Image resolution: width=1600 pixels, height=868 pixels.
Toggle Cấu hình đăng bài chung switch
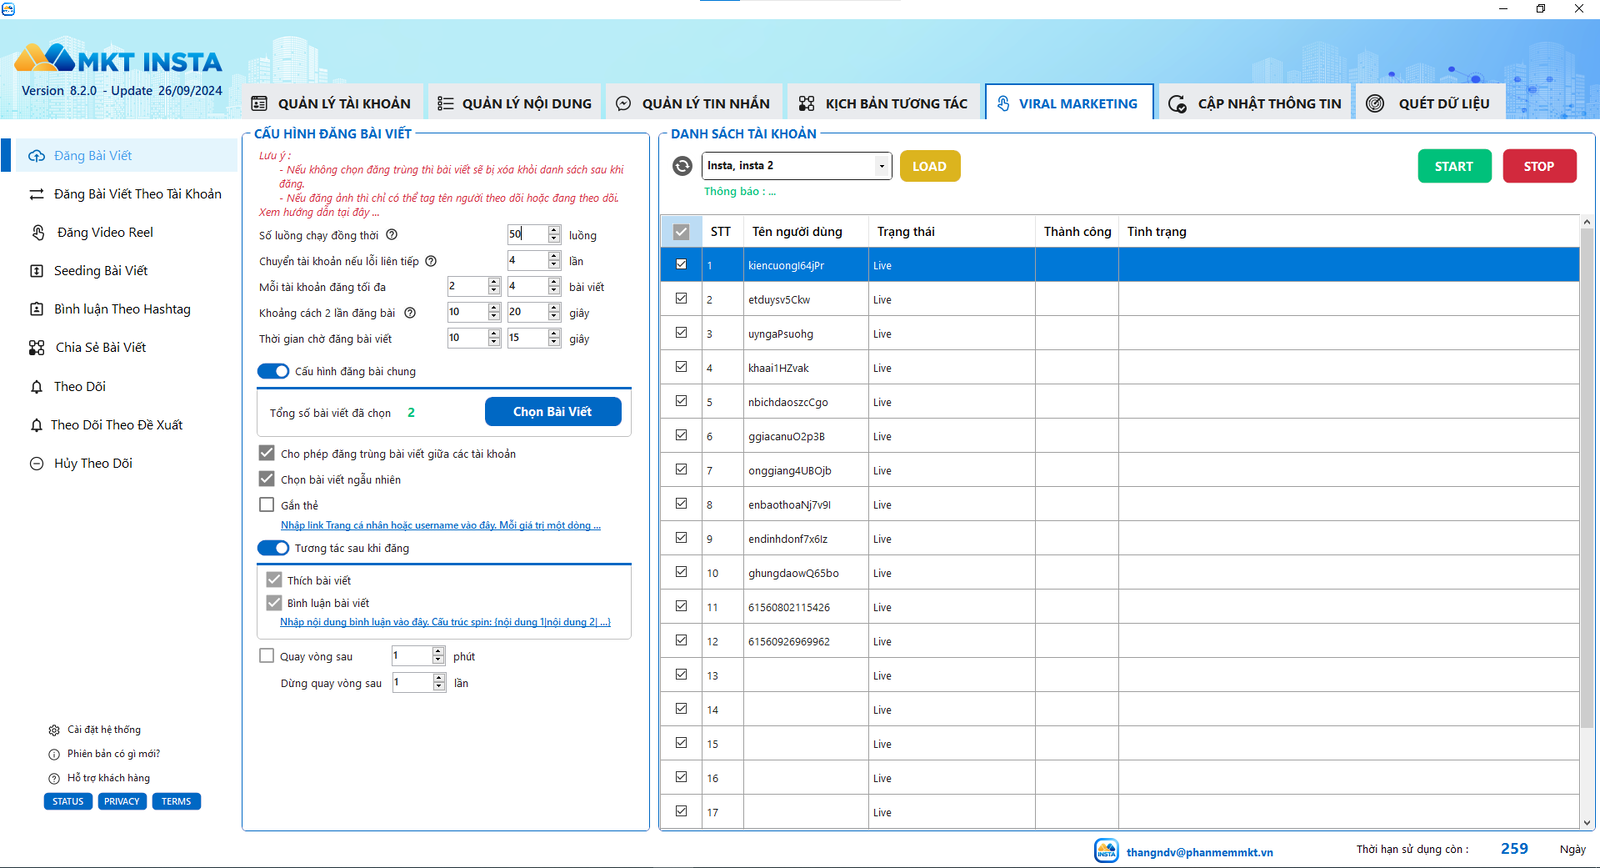(273, 371)
